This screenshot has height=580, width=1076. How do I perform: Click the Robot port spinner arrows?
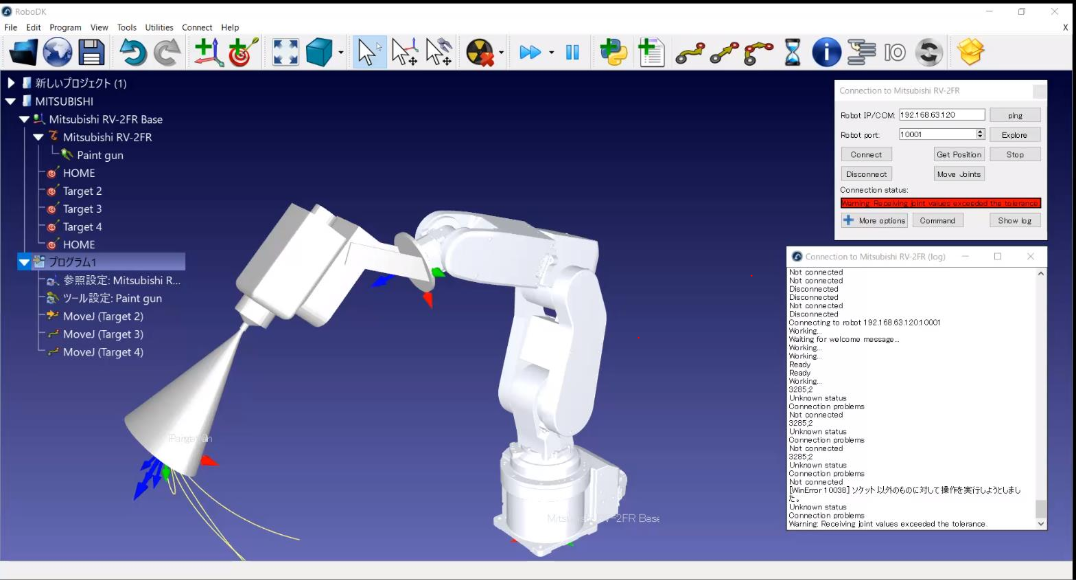point(980,134)
